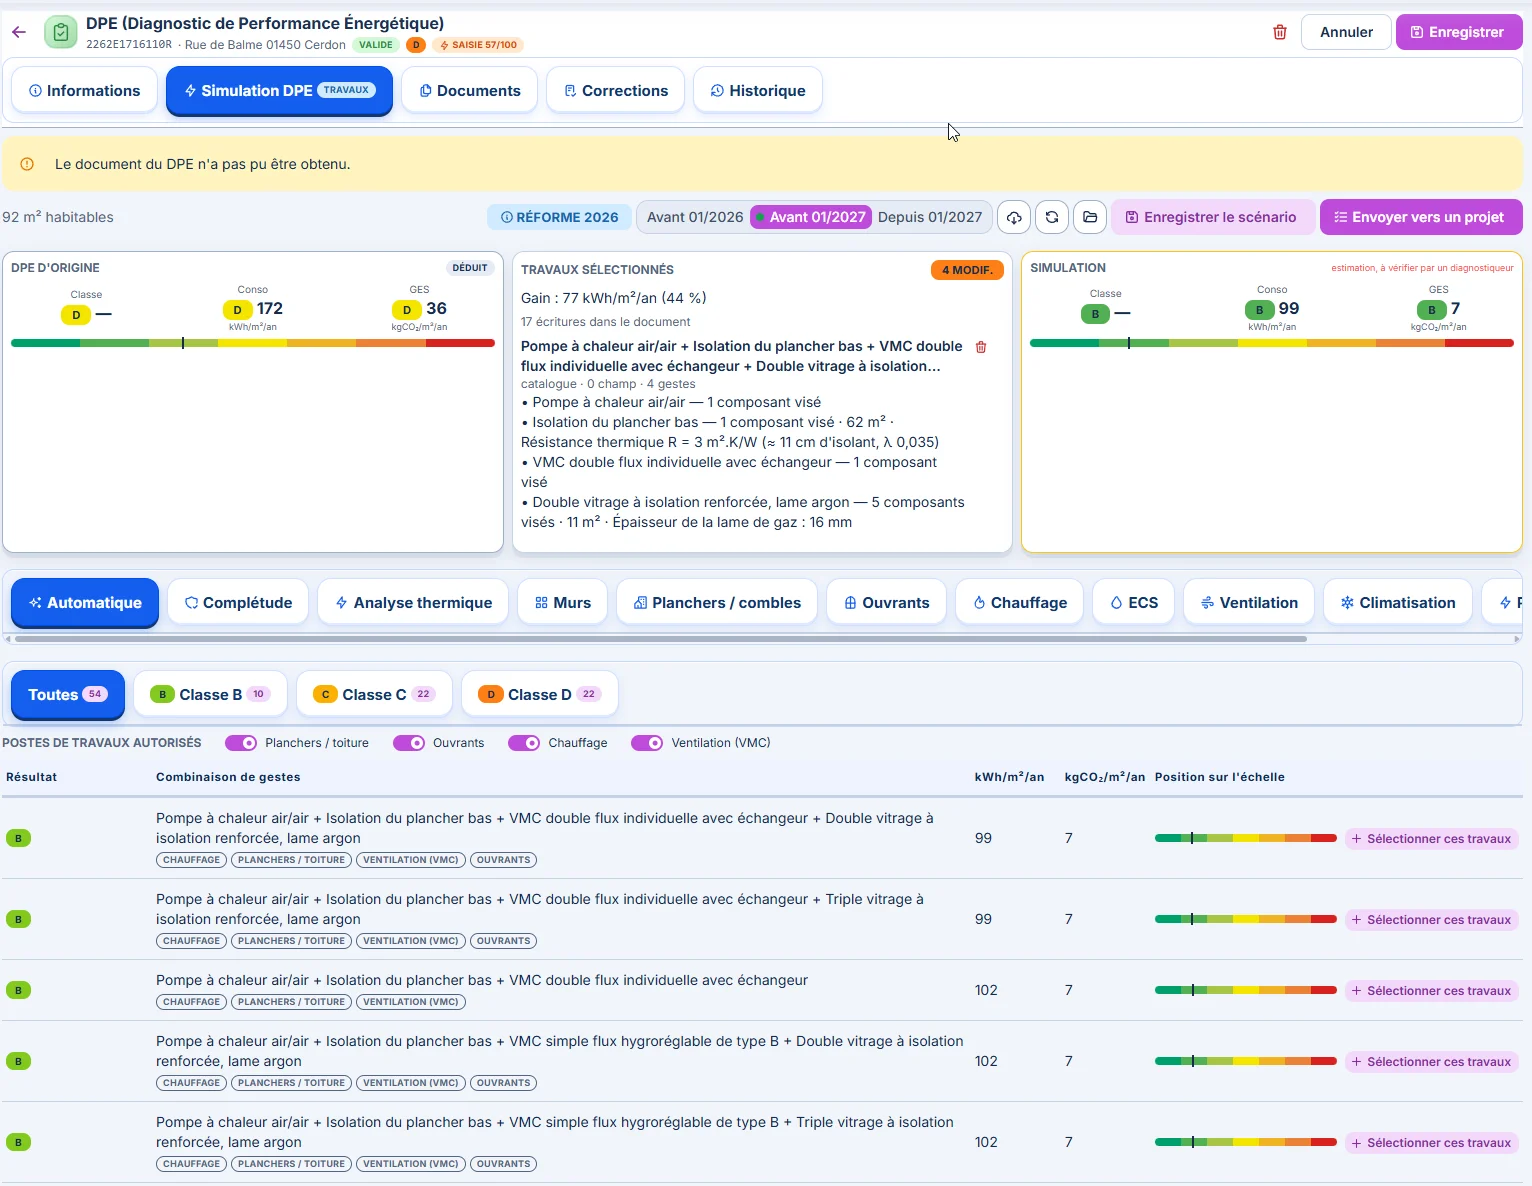Toggle the Planchers / toiture switch
The height and width of the screenshot is (1186, 1532).
241,743
